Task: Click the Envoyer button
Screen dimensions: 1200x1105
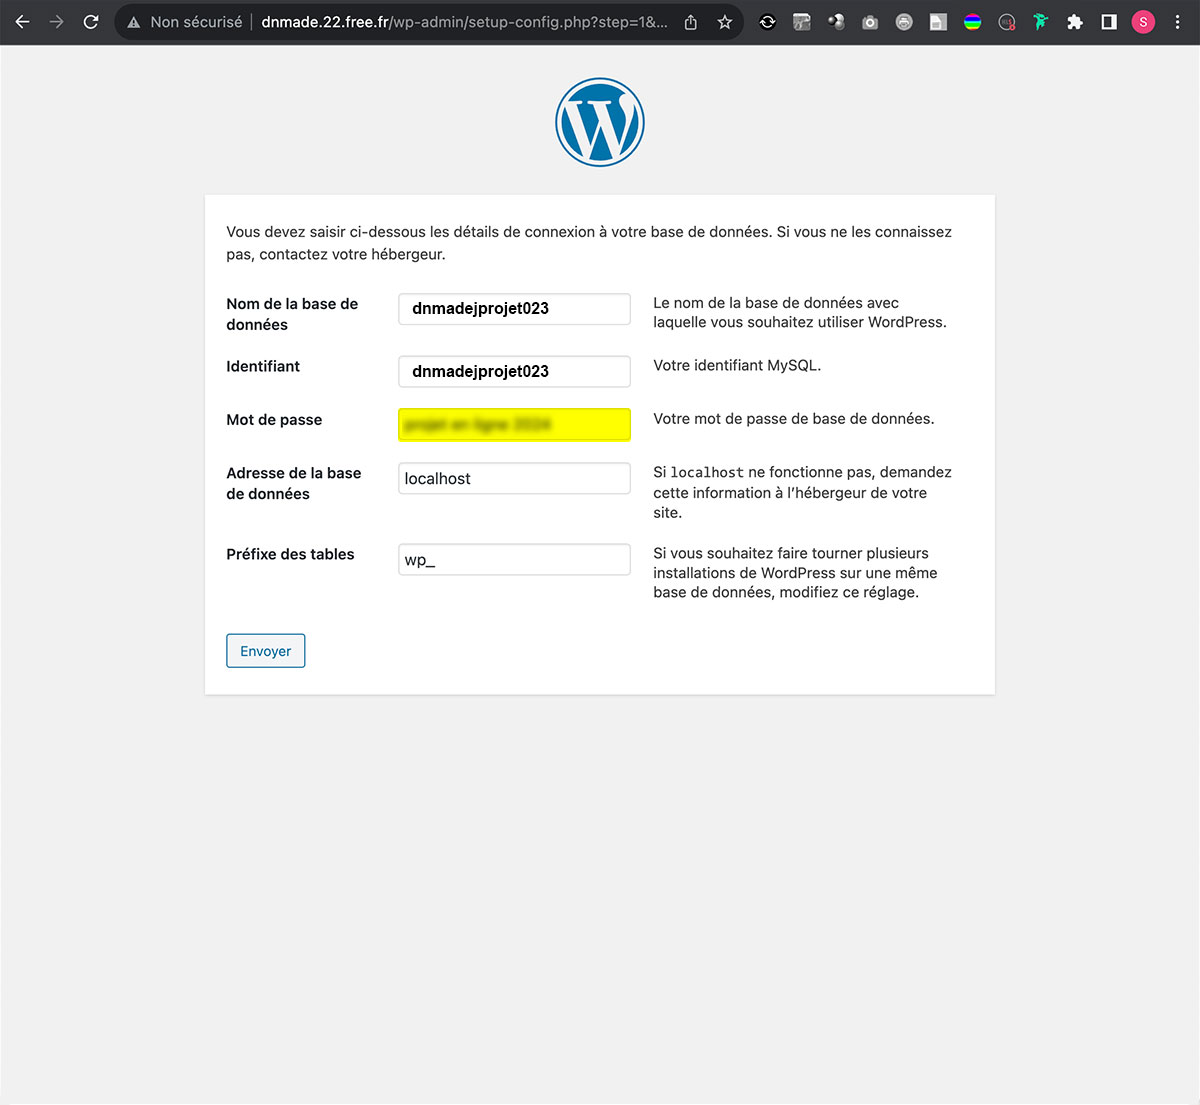Action: 265,651
